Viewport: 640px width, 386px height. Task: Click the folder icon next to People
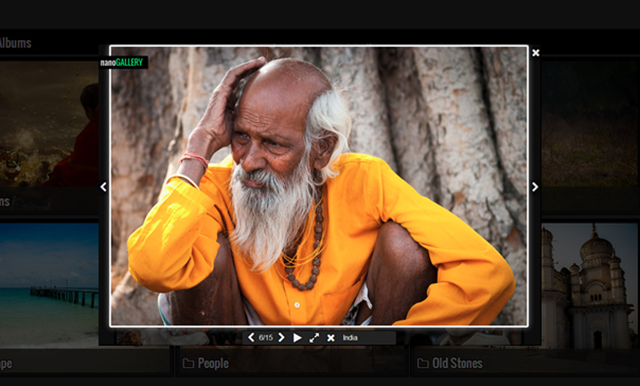tap(188, 363)
